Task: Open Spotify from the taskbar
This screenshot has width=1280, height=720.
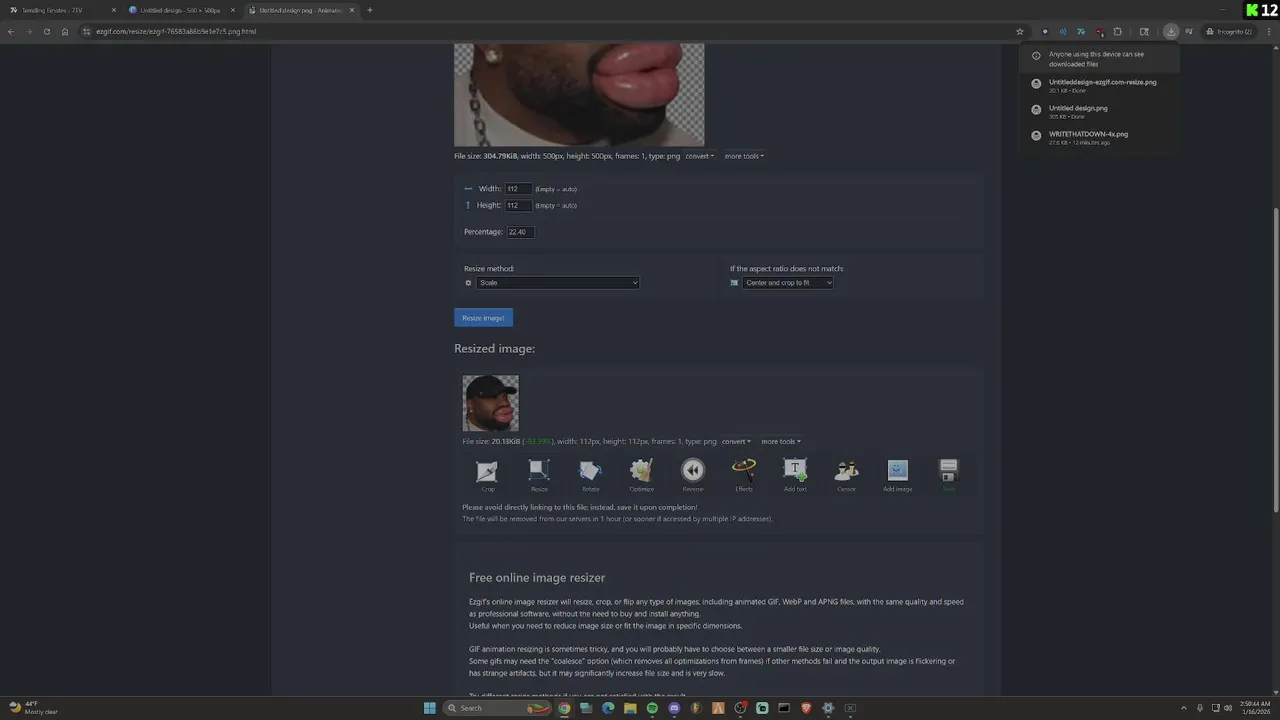Action: (x=652, y=708)
